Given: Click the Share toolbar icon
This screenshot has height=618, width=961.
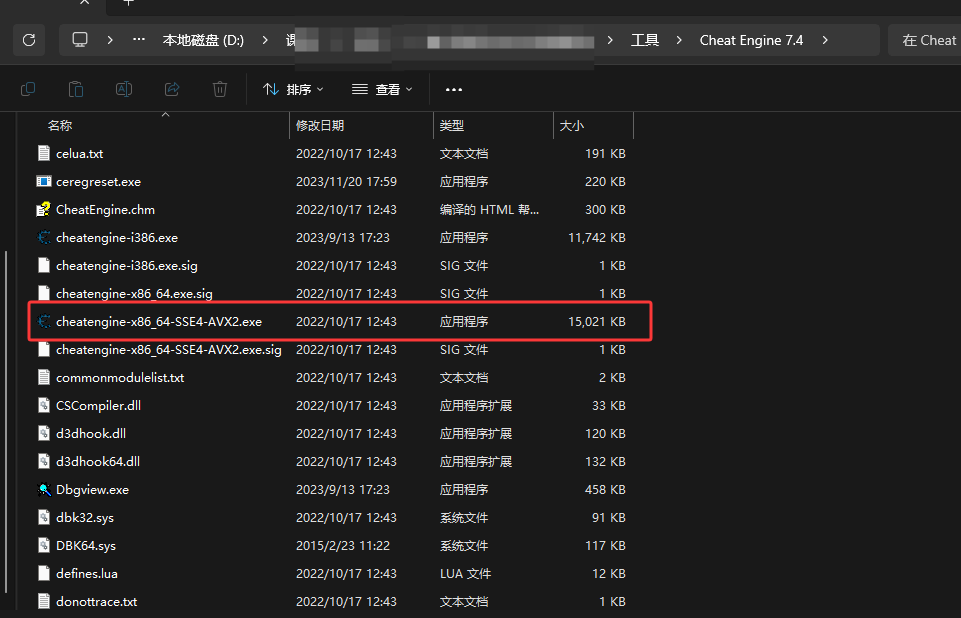Looking at the screenshot, I should [172, 90].
